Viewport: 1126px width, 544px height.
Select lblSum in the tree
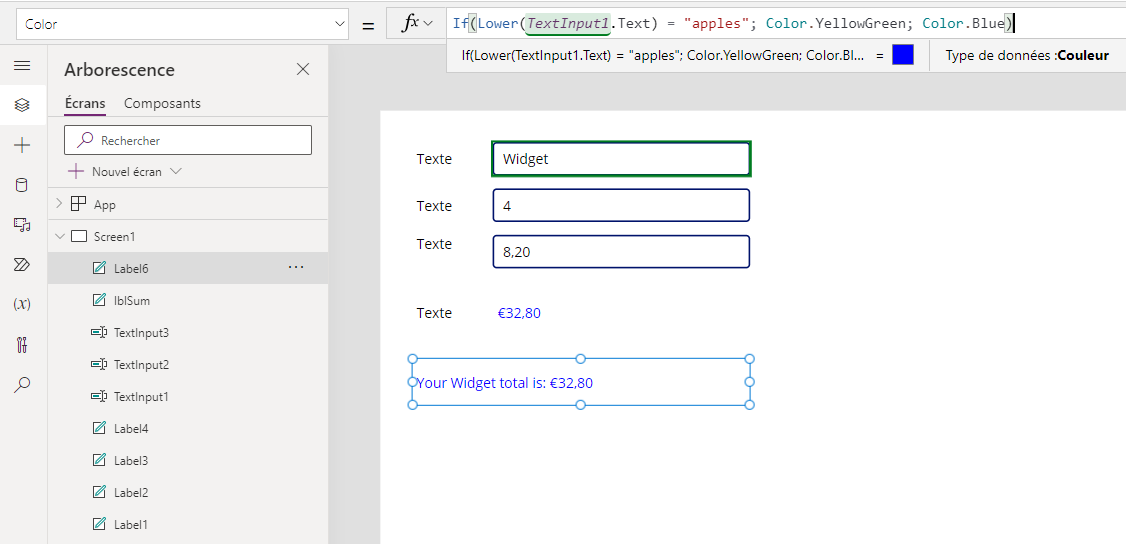[x=188, y=301]
